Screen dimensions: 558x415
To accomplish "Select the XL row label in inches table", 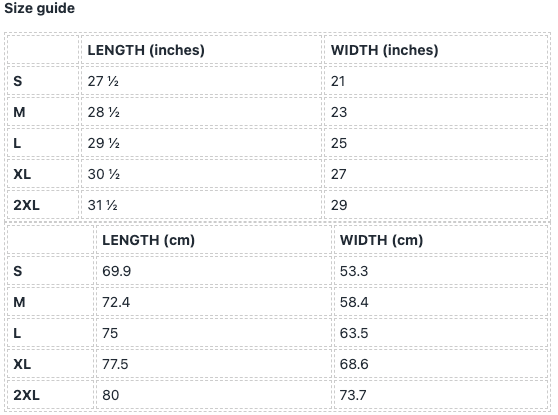I will pos(22,174).
